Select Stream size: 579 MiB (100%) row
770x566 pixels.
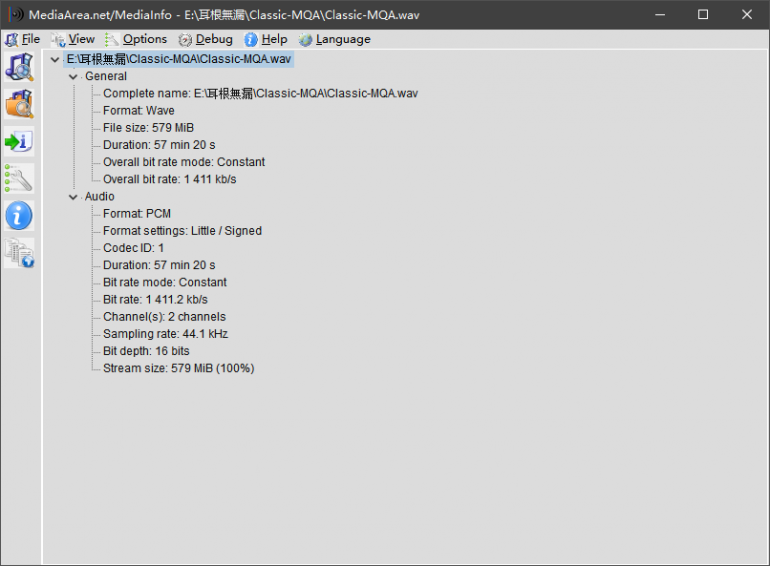178,368
